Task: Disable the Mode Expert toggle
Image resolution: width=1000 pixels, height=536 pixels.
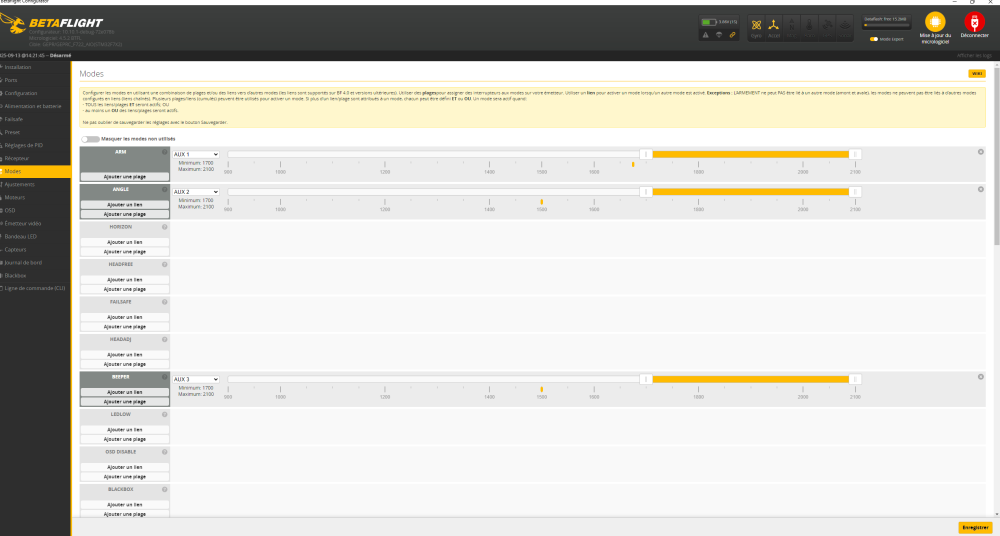Action: coord(874,39)
